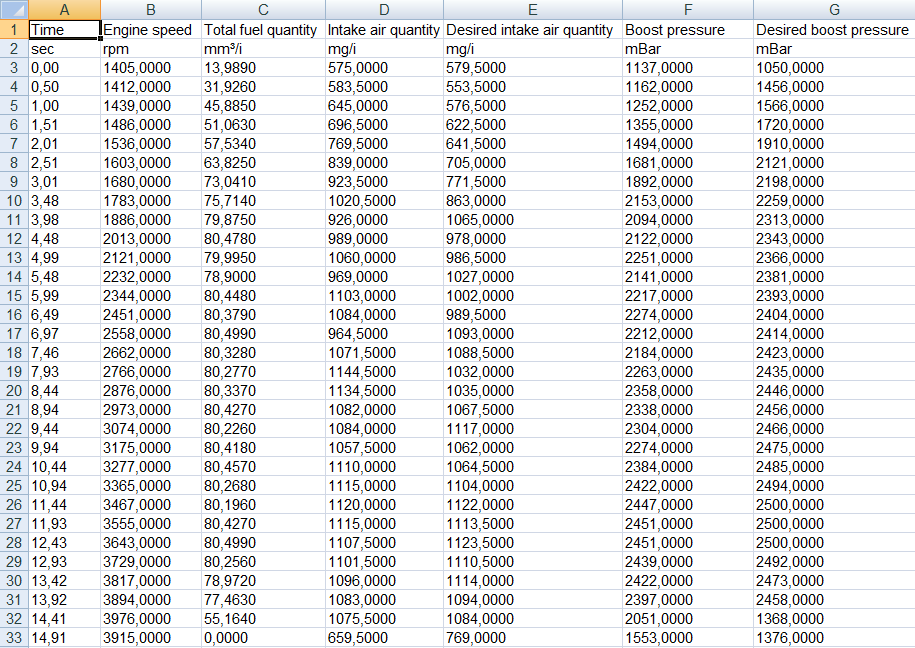This screenshot has width=915, height=648.
Task: Click the 'sec' unit cell
Action: click(64, 48)
